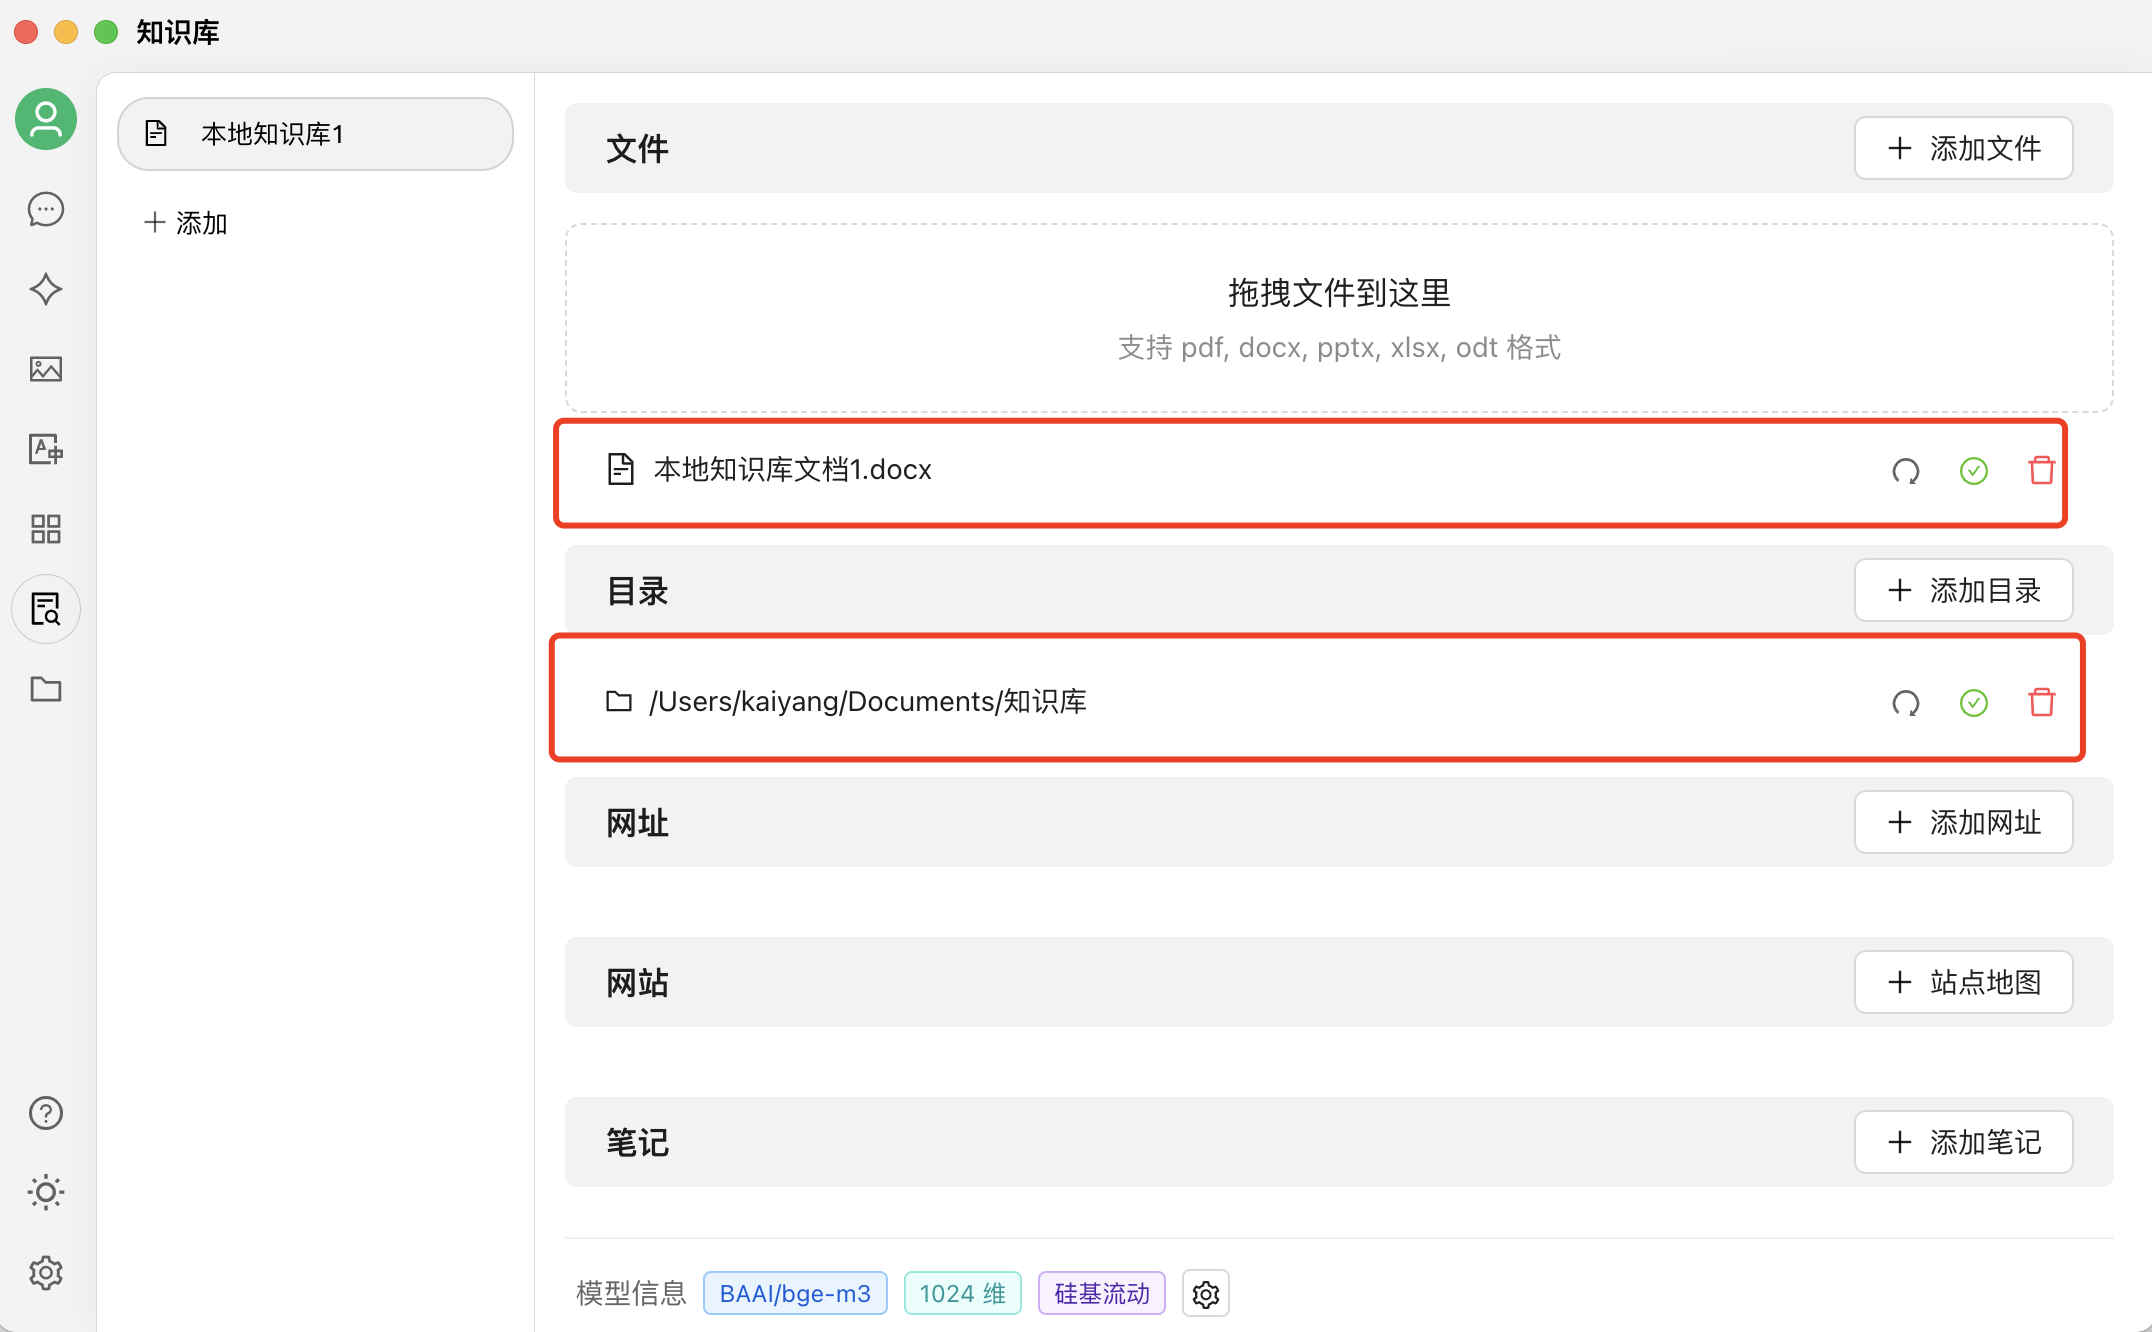The width and height of the screenshot is (2152, 1332).
Task: Delete the 本地知识库文档1.docx file
Action: click(x=2041, y=470)
